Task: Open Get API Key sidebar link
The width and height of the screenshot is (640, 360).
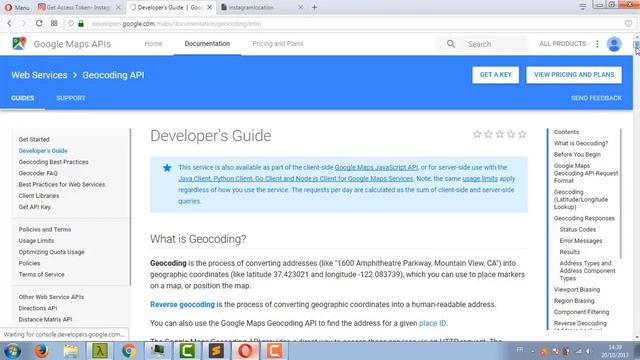Action: 35,207
